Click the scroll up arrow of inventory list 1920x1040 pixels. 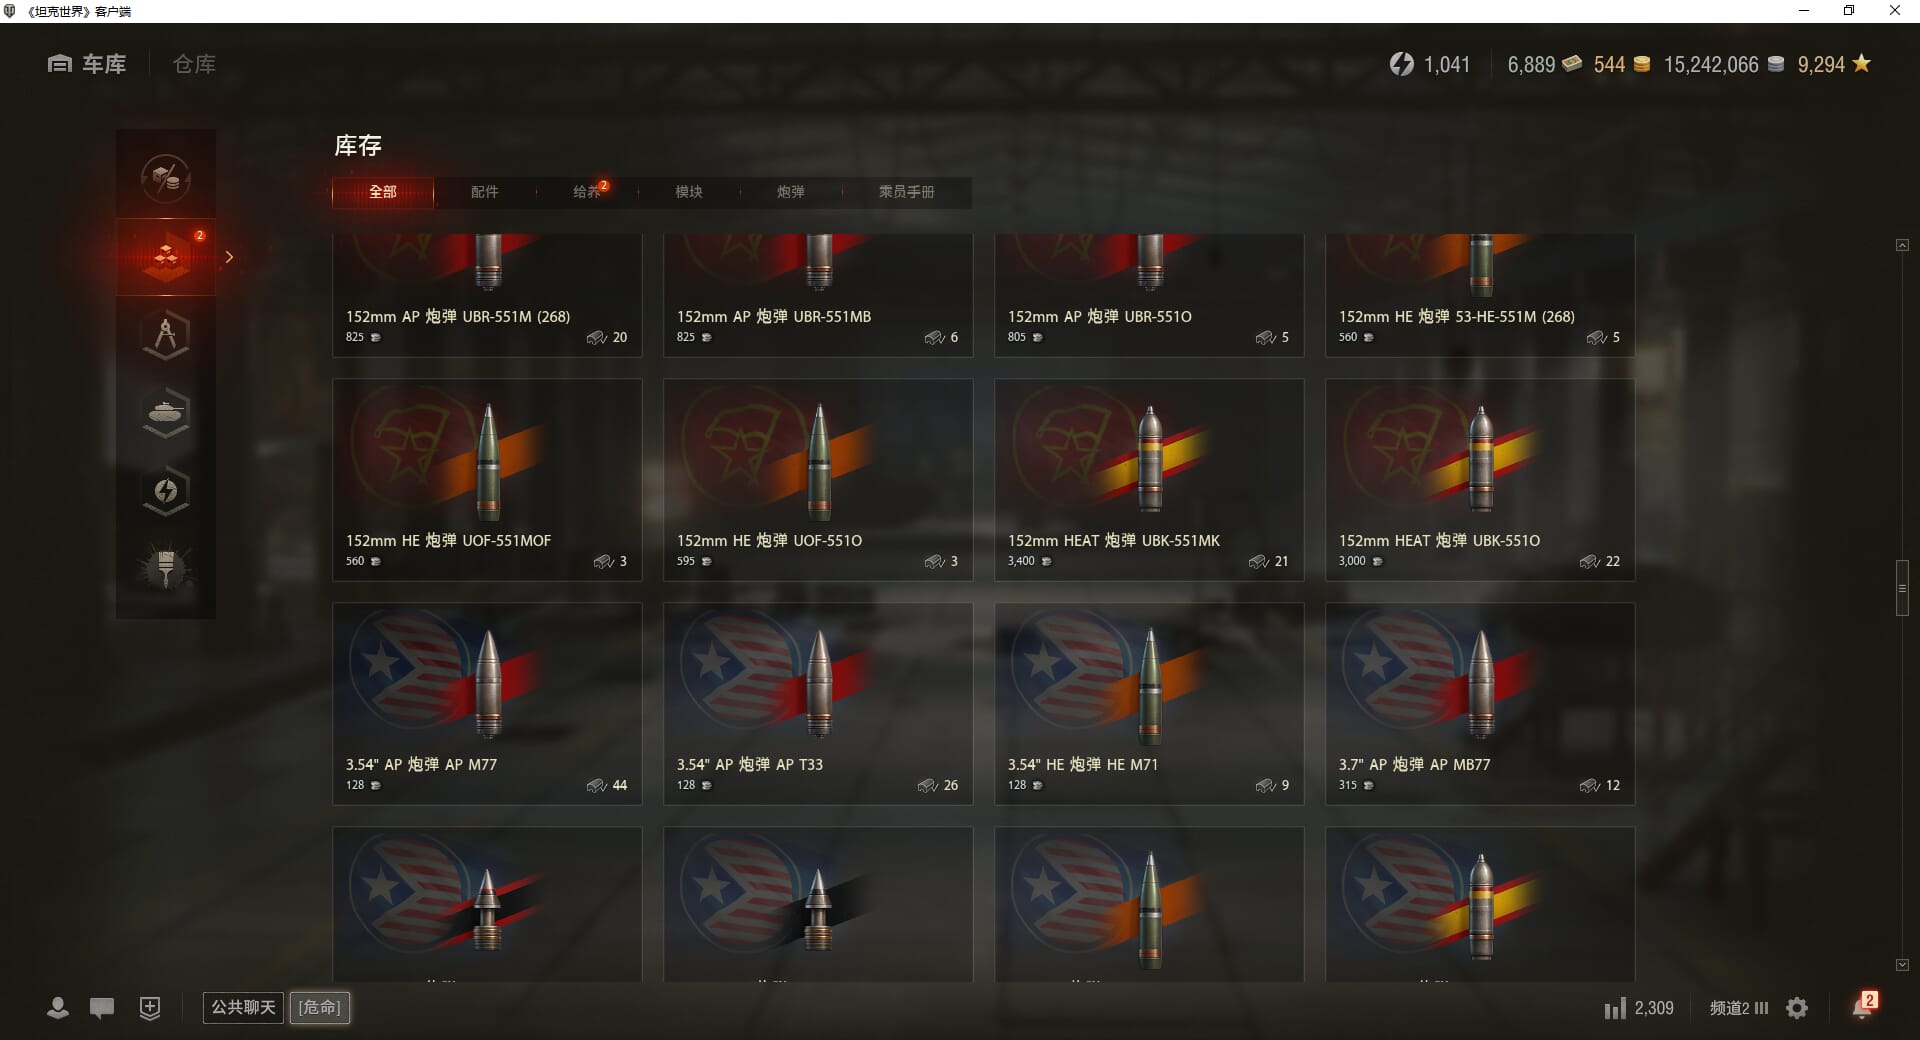tap(1902, 245)
